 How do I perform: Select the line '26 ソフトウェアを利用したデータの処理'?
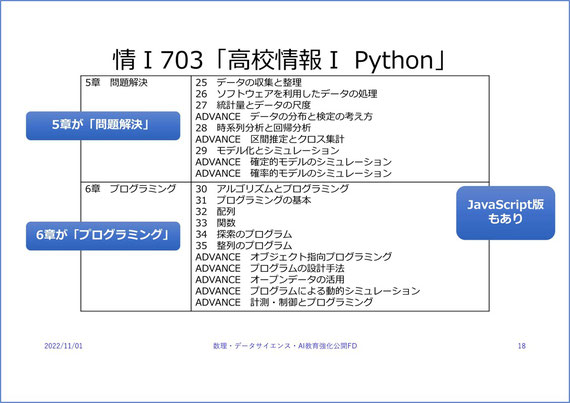pyautogui.click(x=286, y=94)
